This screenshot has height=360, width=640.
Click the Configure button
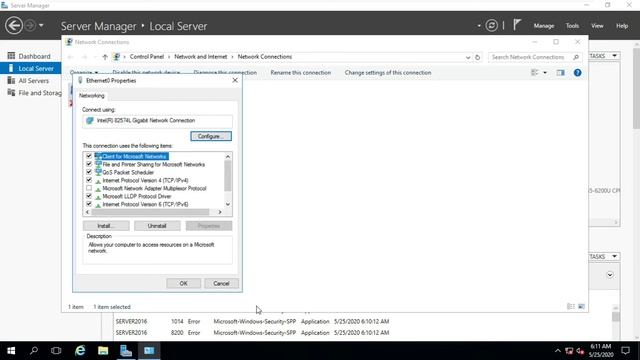(x=211, y=136)
